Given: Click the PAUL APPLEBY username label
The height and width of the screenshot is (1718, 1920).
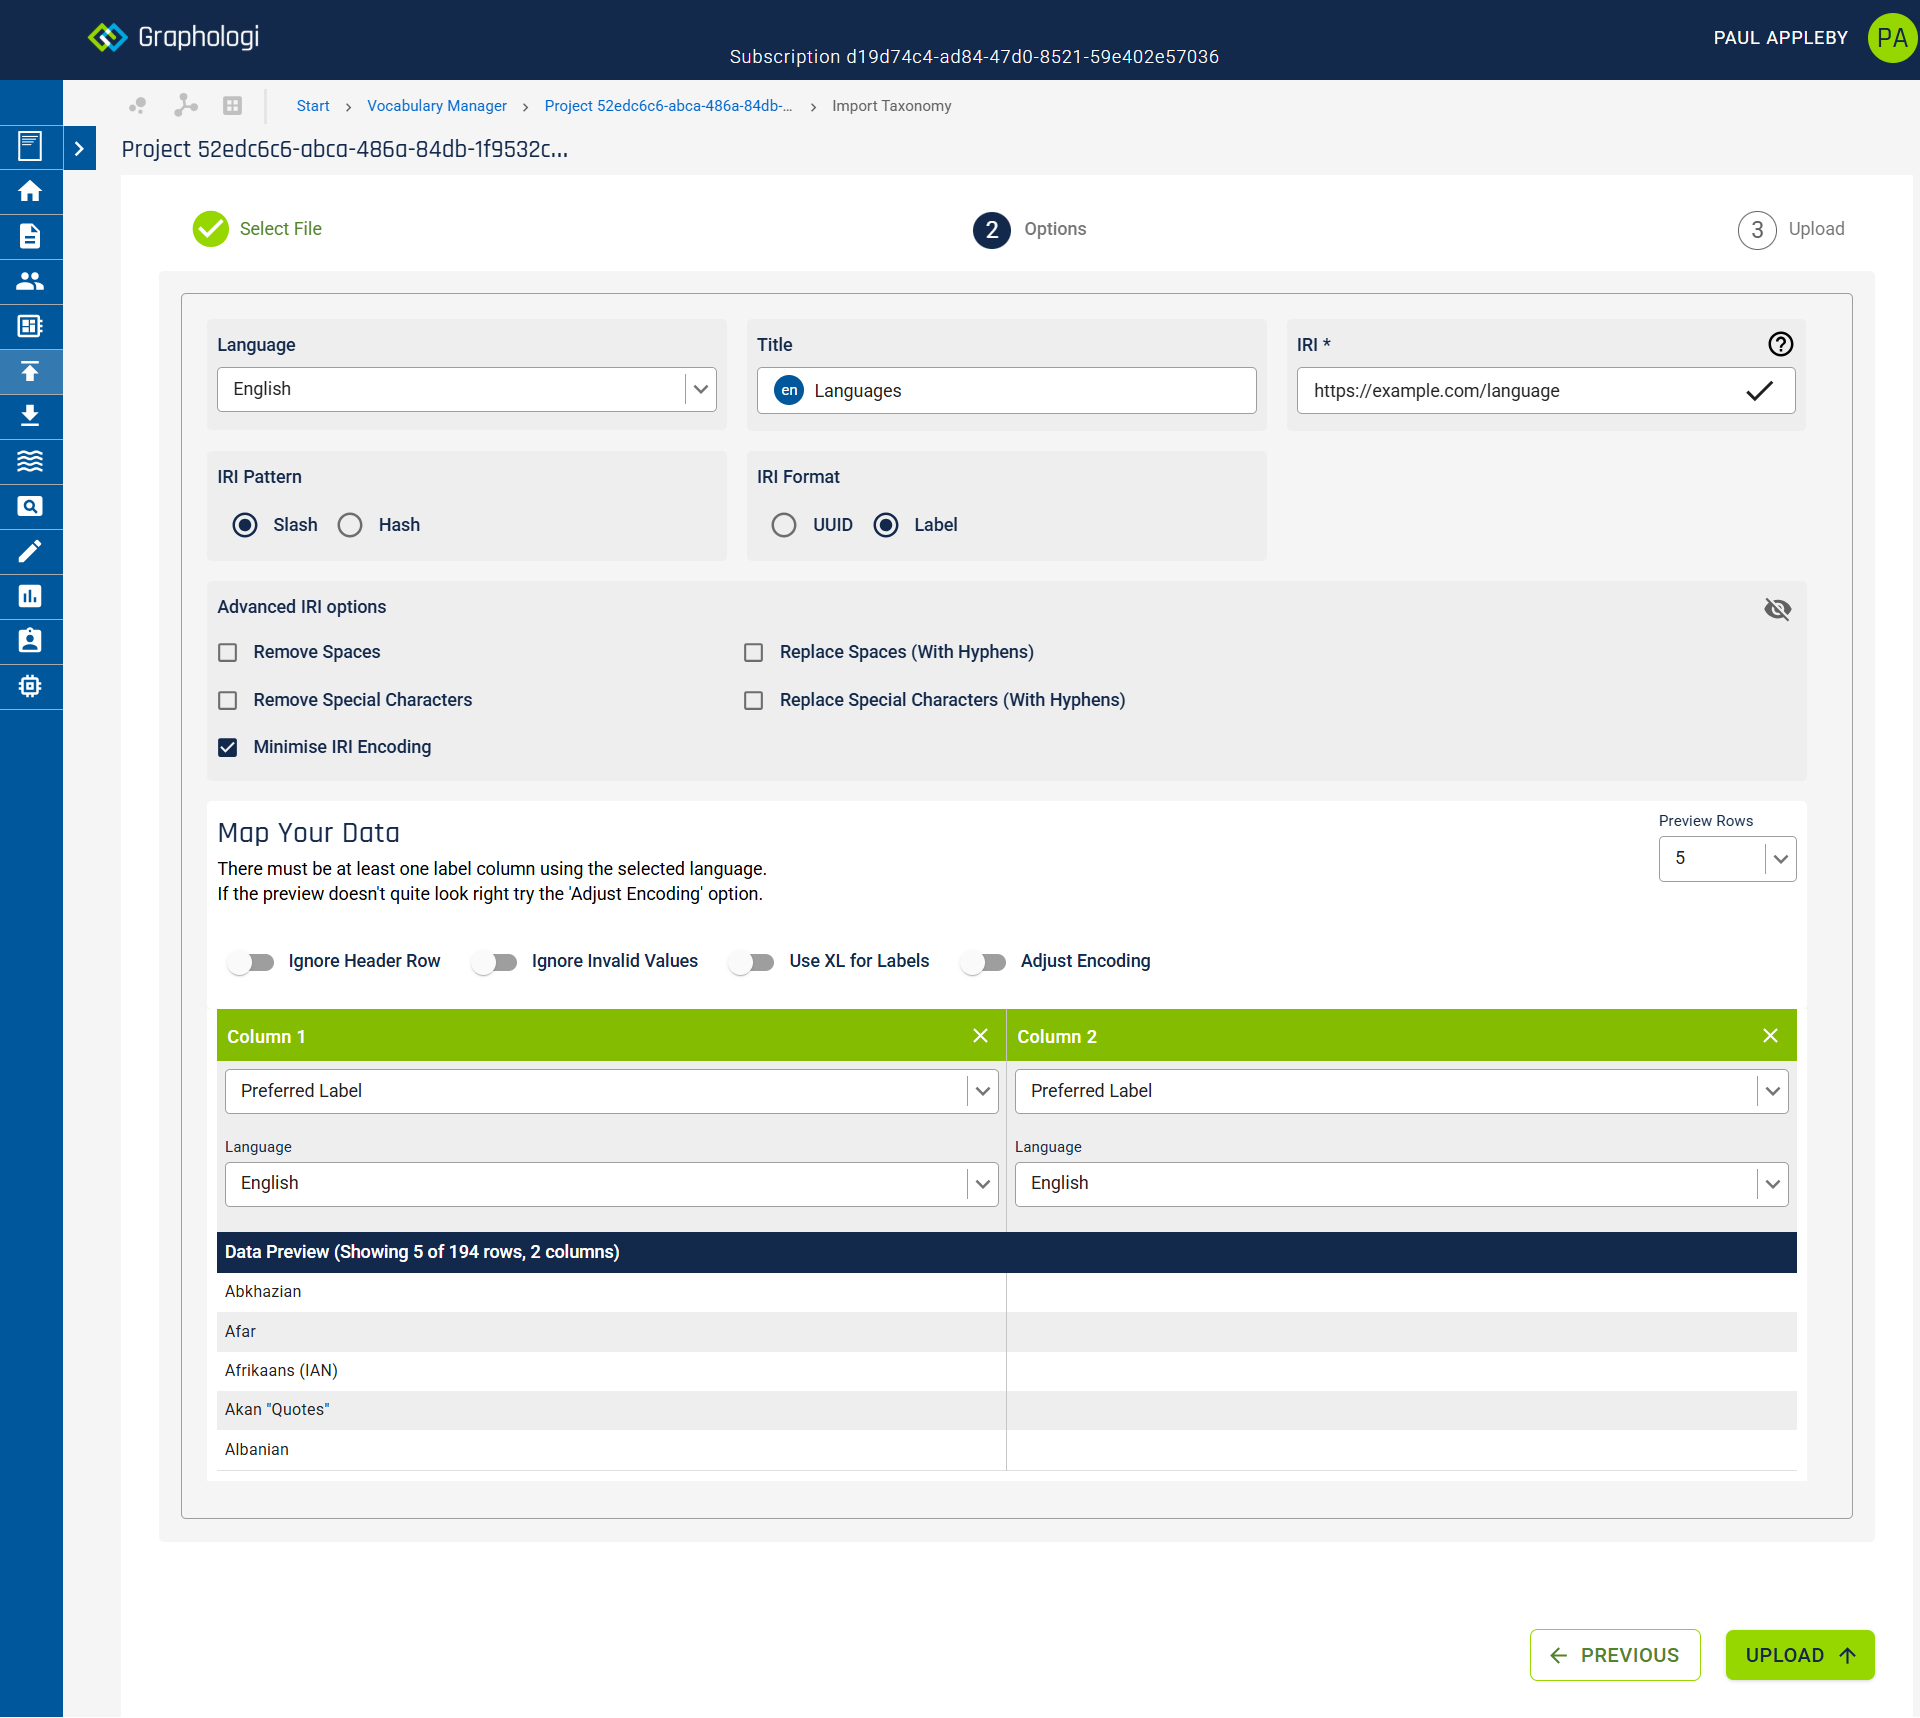Looking at the screenshot, I should click(1780, 38).
